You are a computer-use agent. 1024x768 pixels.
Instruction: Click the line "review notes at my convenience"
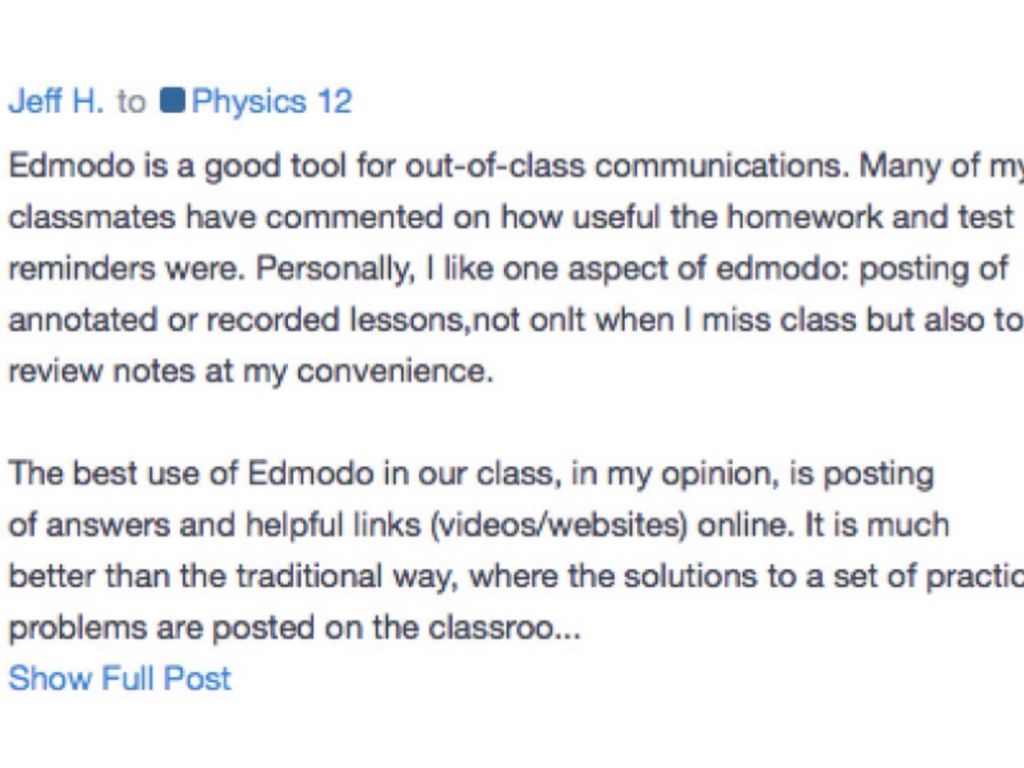tap(251, 373)
